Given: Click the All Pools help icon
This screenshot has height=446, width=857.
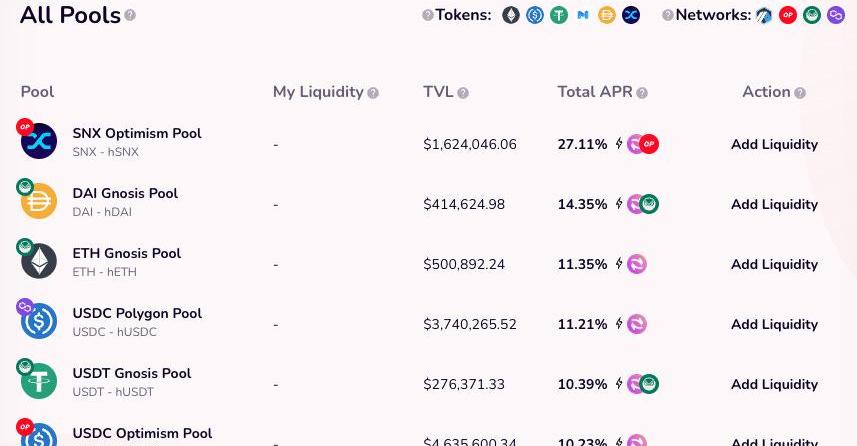Looking at the screenshot, I should point(130,16).
